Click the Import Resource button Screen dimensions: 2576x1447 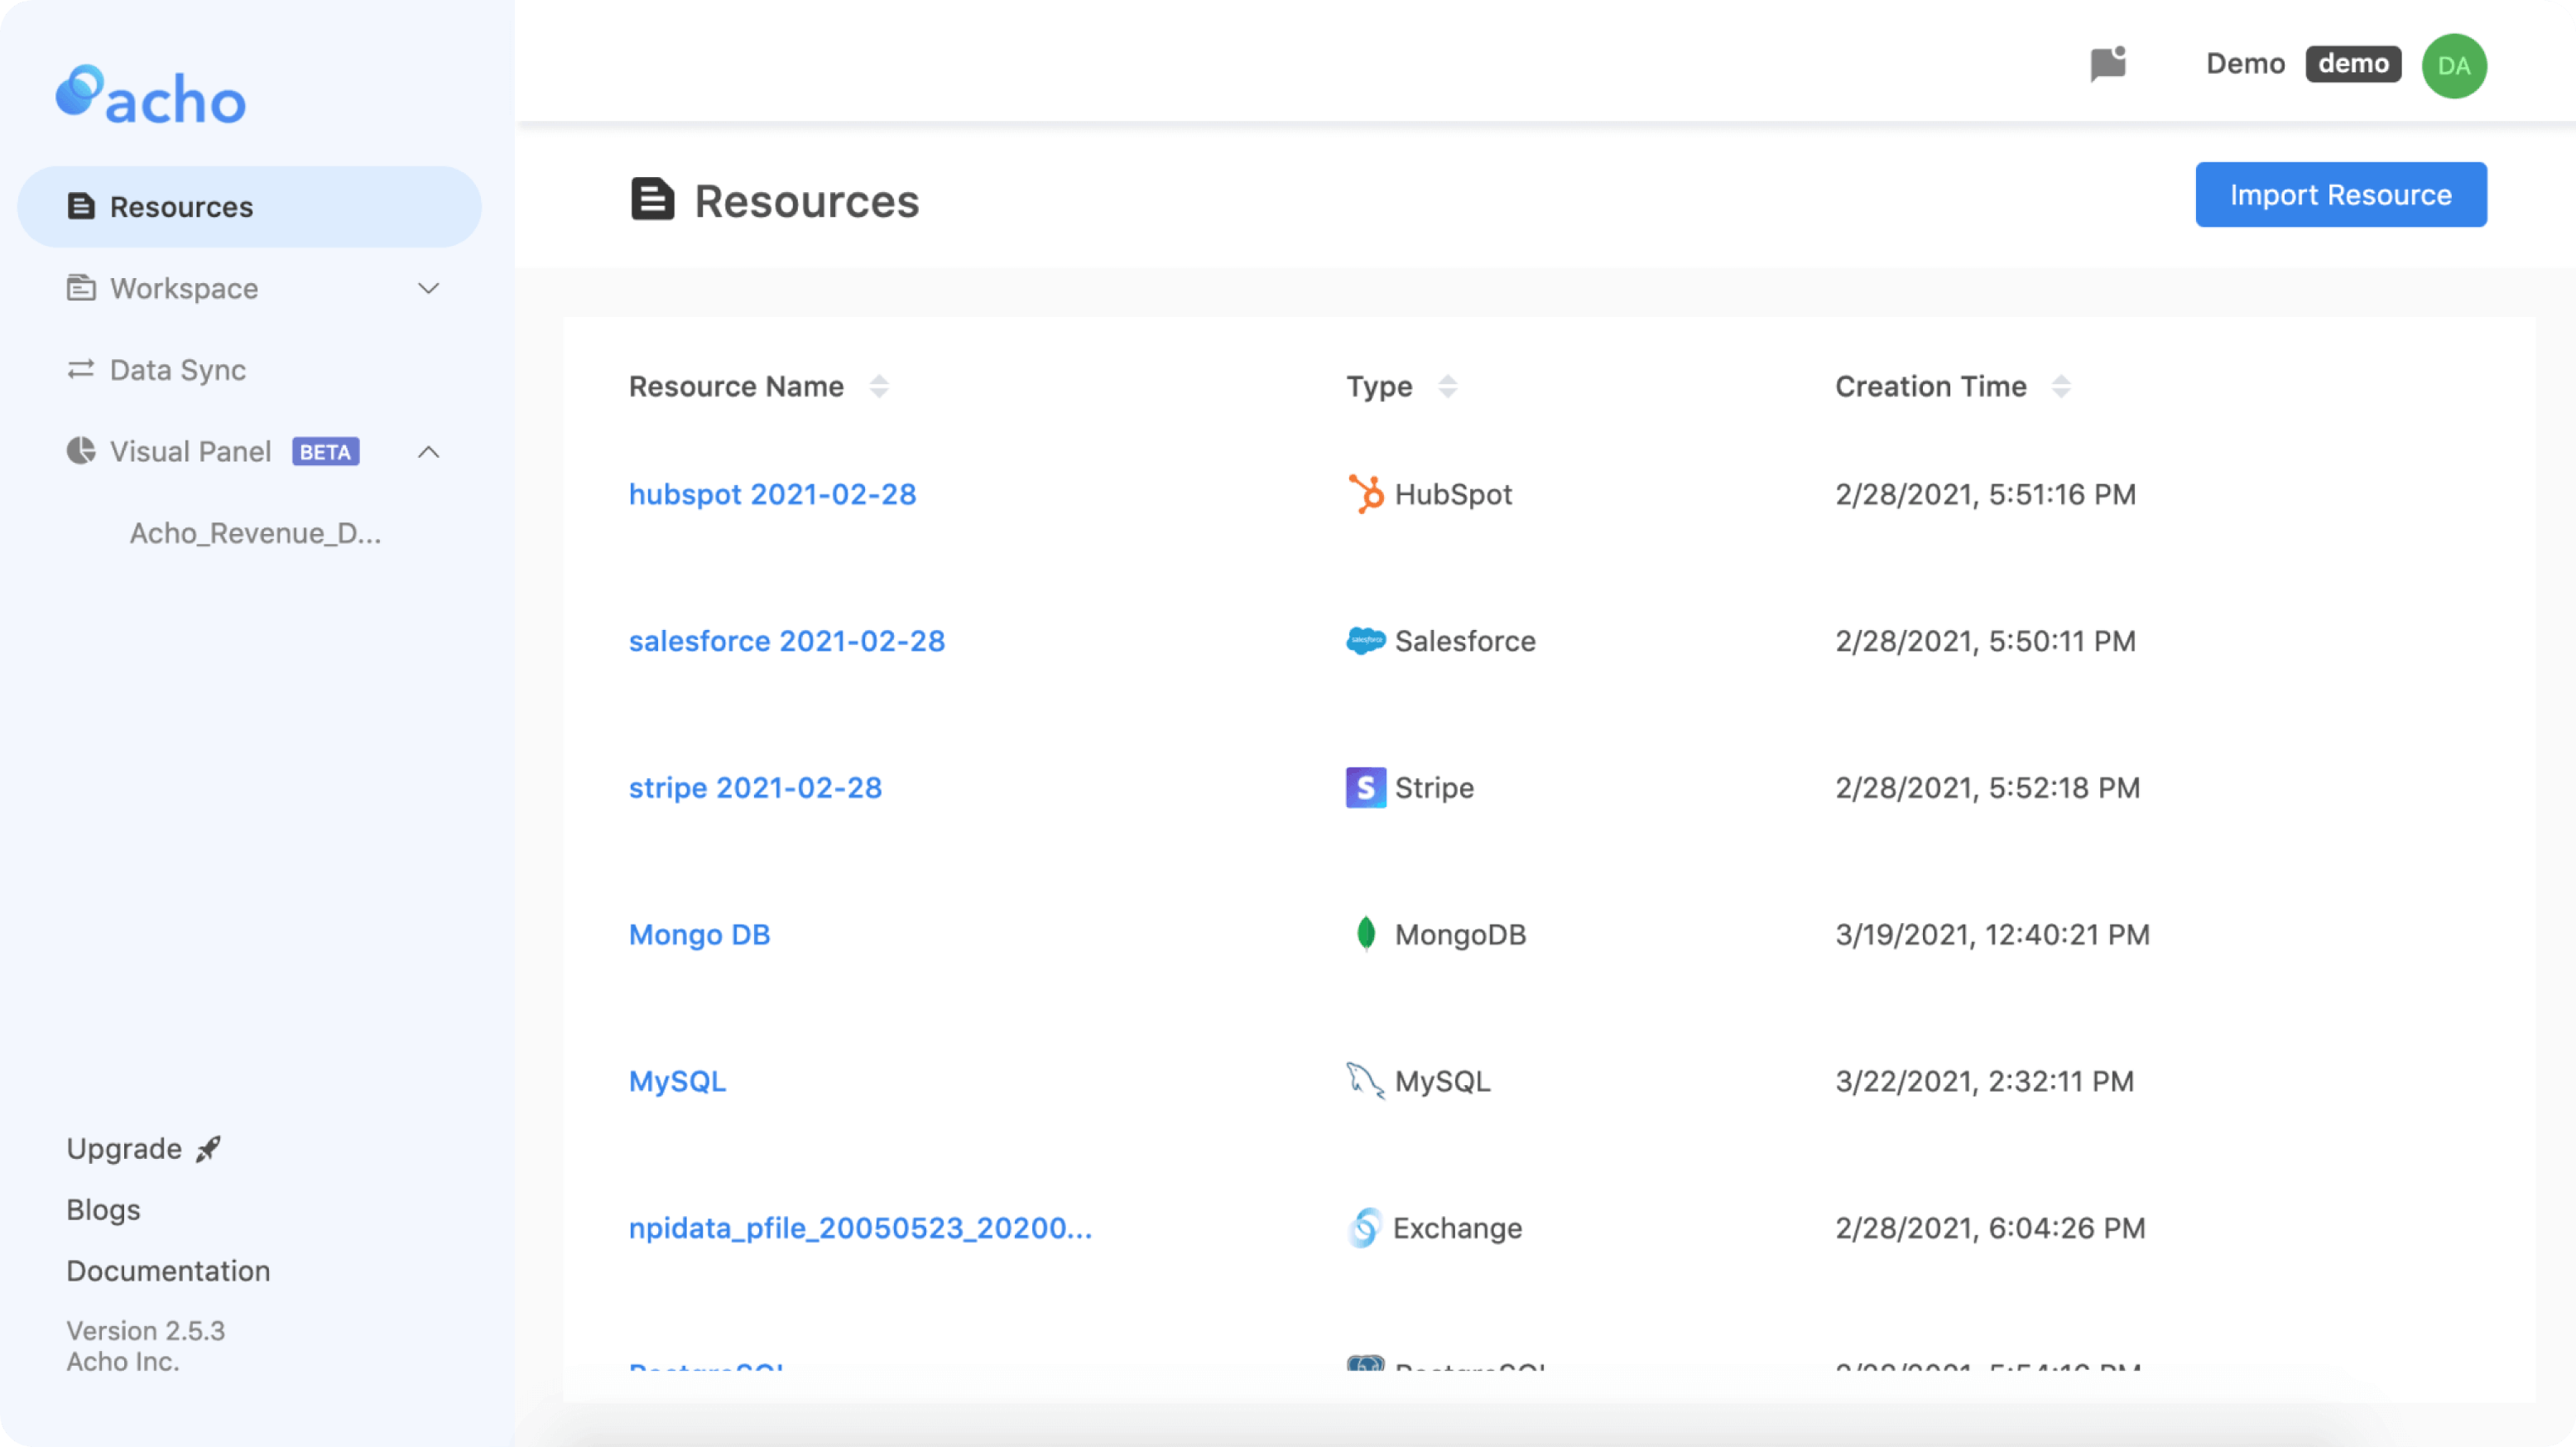[2340, 195]
